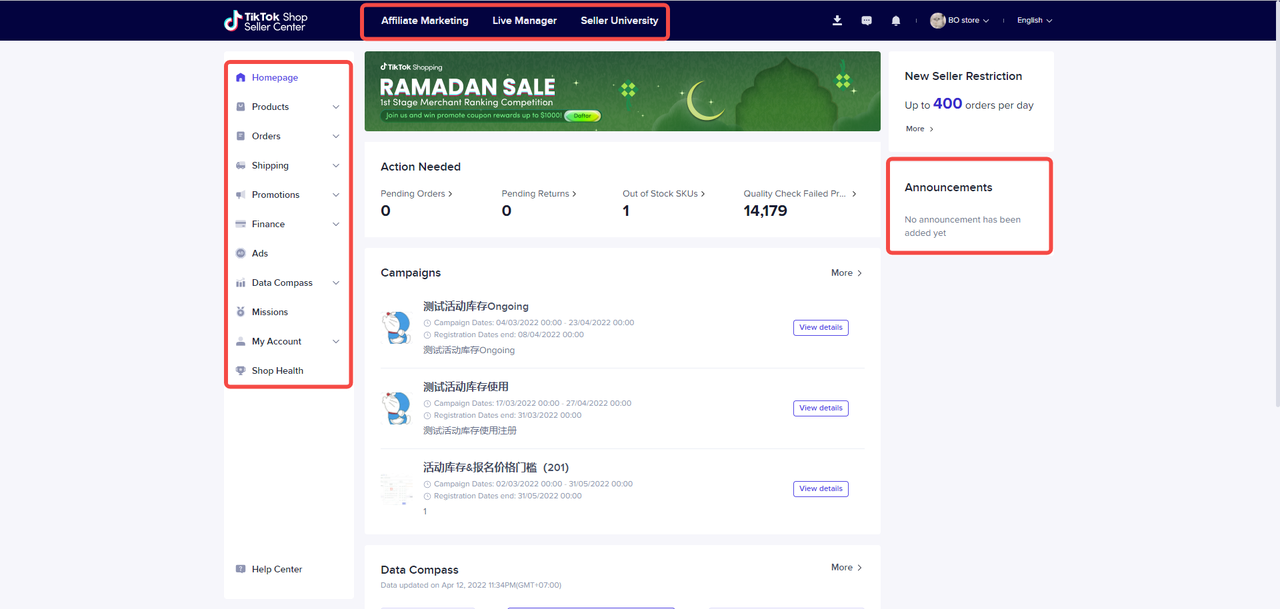Go to Seller University tab

pos(619,21)
